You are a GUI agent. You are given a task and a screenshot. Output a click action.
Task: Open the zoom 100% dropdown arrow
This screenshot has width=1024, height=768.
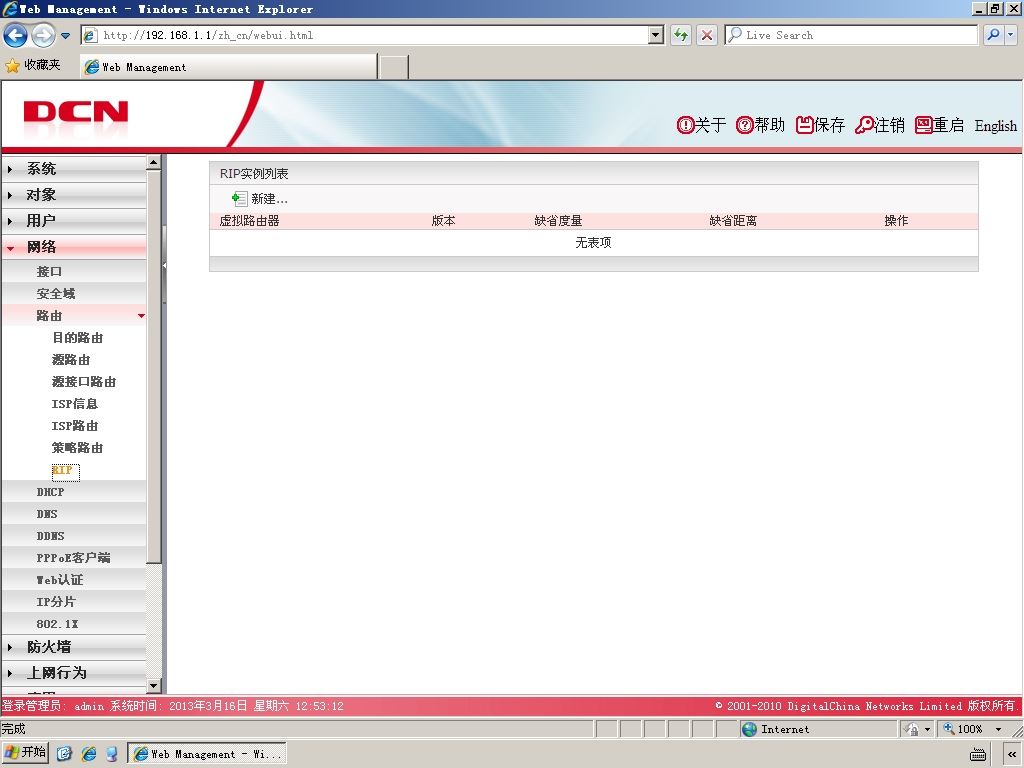998,729
